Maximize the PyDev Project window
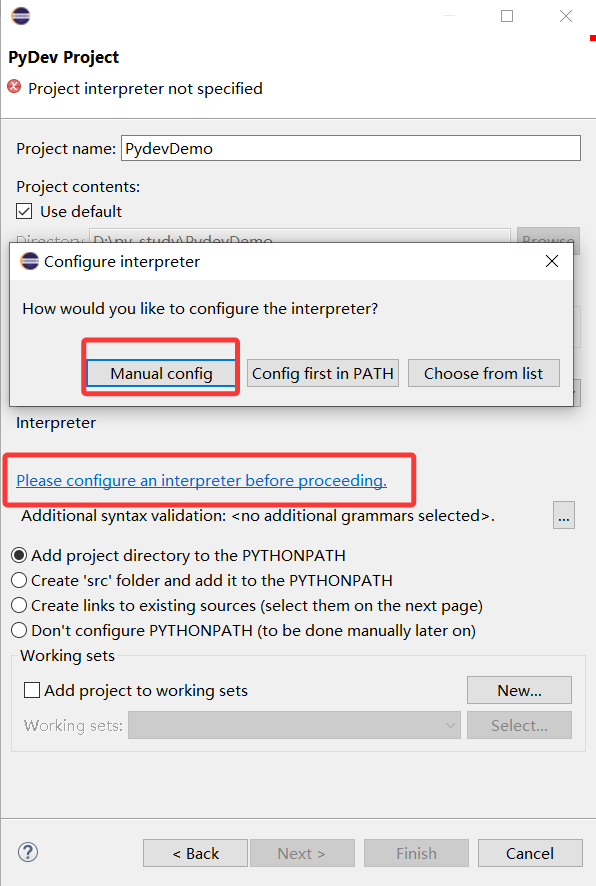596x886 pixels. [x=507, y=16]
